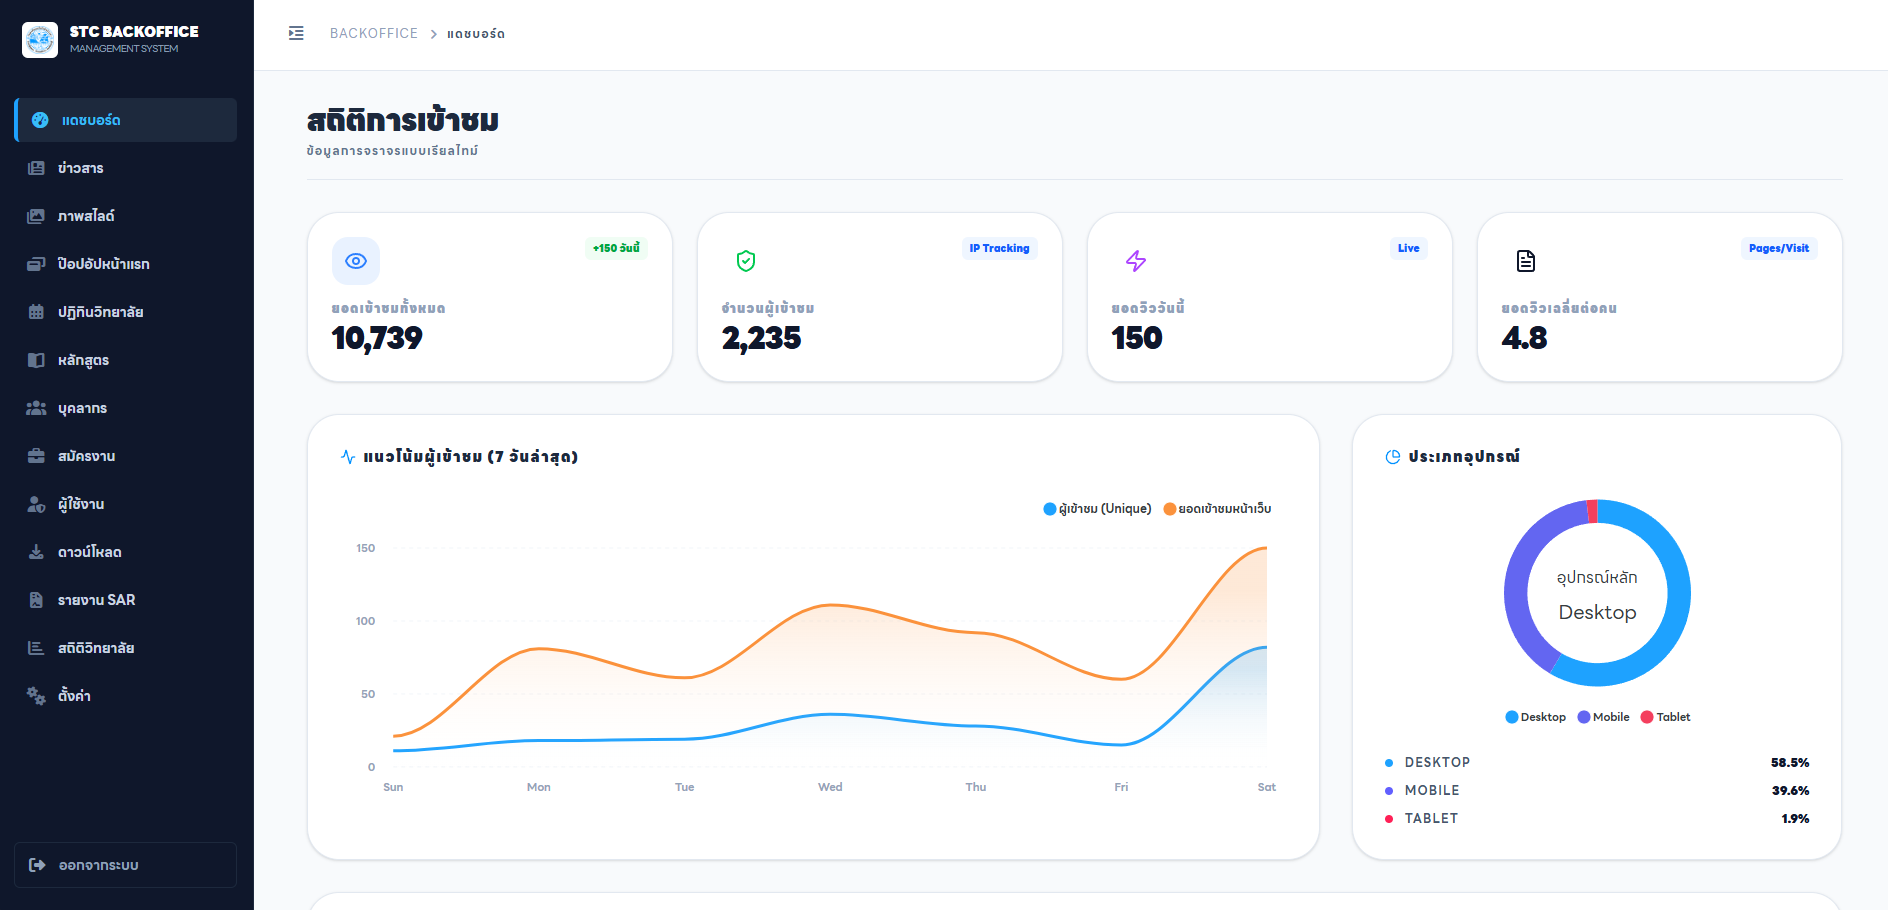The image size is (1888, 910).
Task: Open the ข่าวสาร sidebar item
Action: (x=126, y=168)
